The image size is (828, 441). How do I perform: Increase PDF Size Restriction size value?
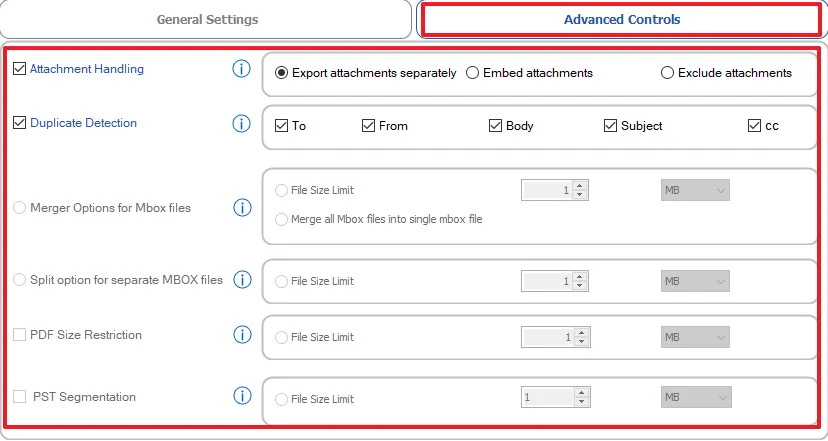(x=582, y=333)
